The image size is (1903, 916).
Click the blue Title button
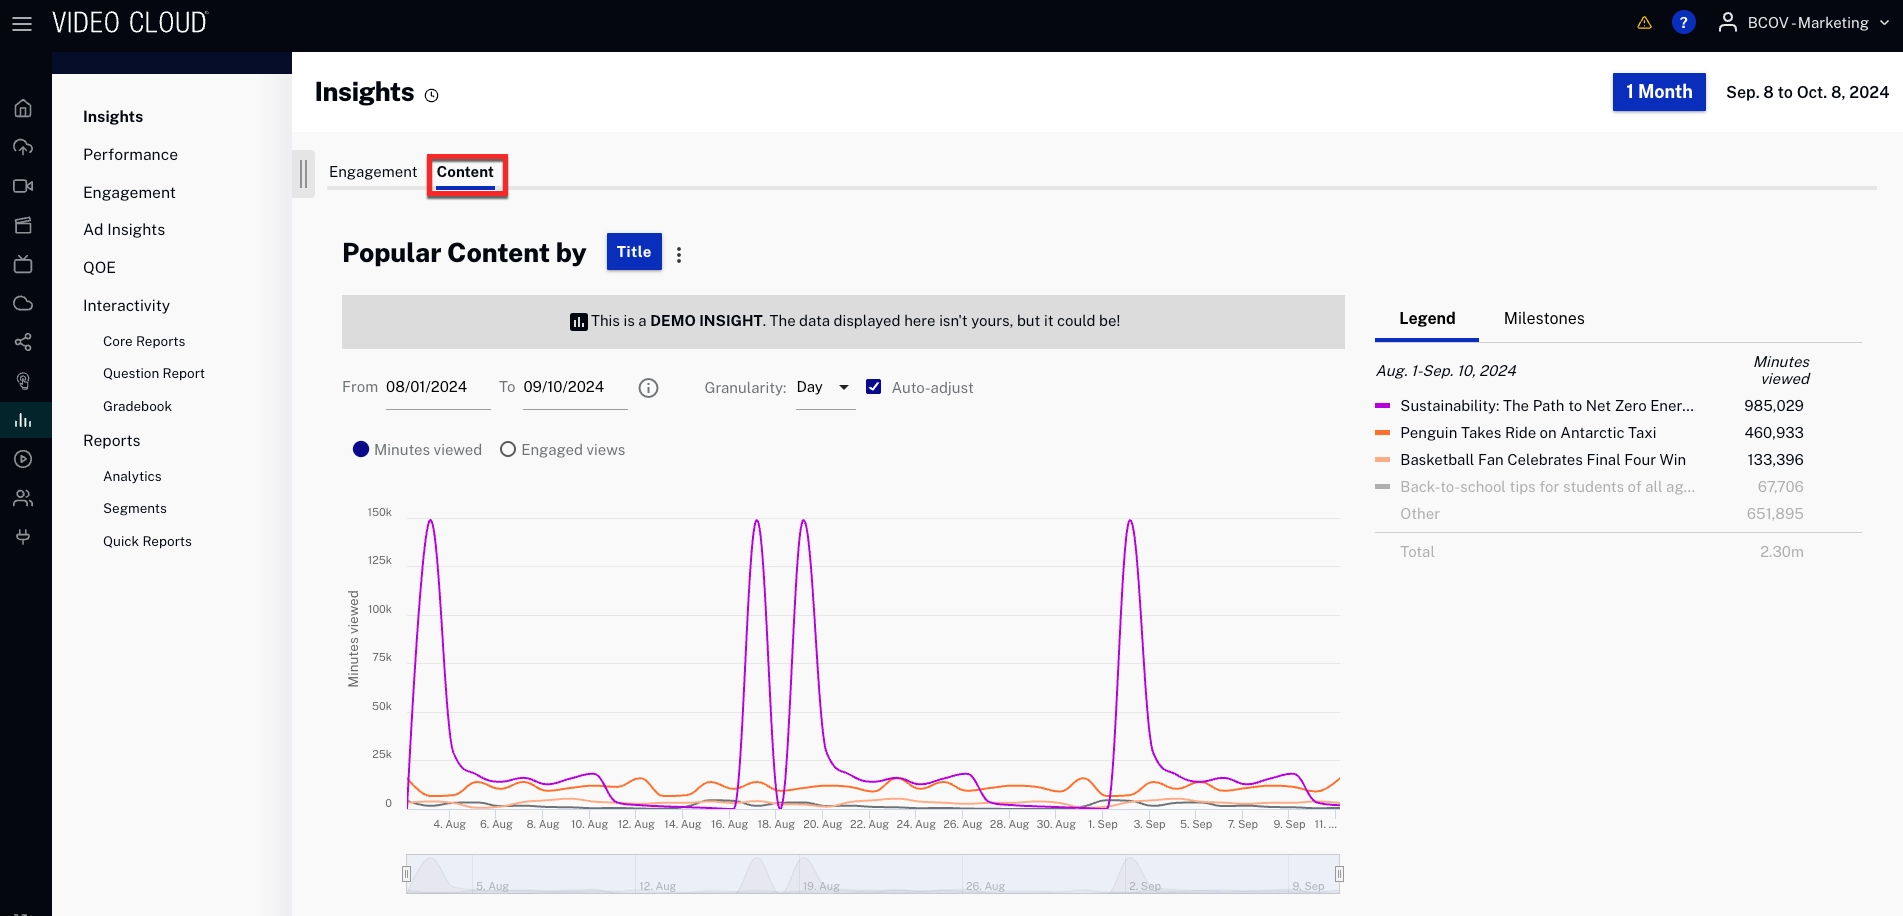pyautogui.click(x=633, y=251)
